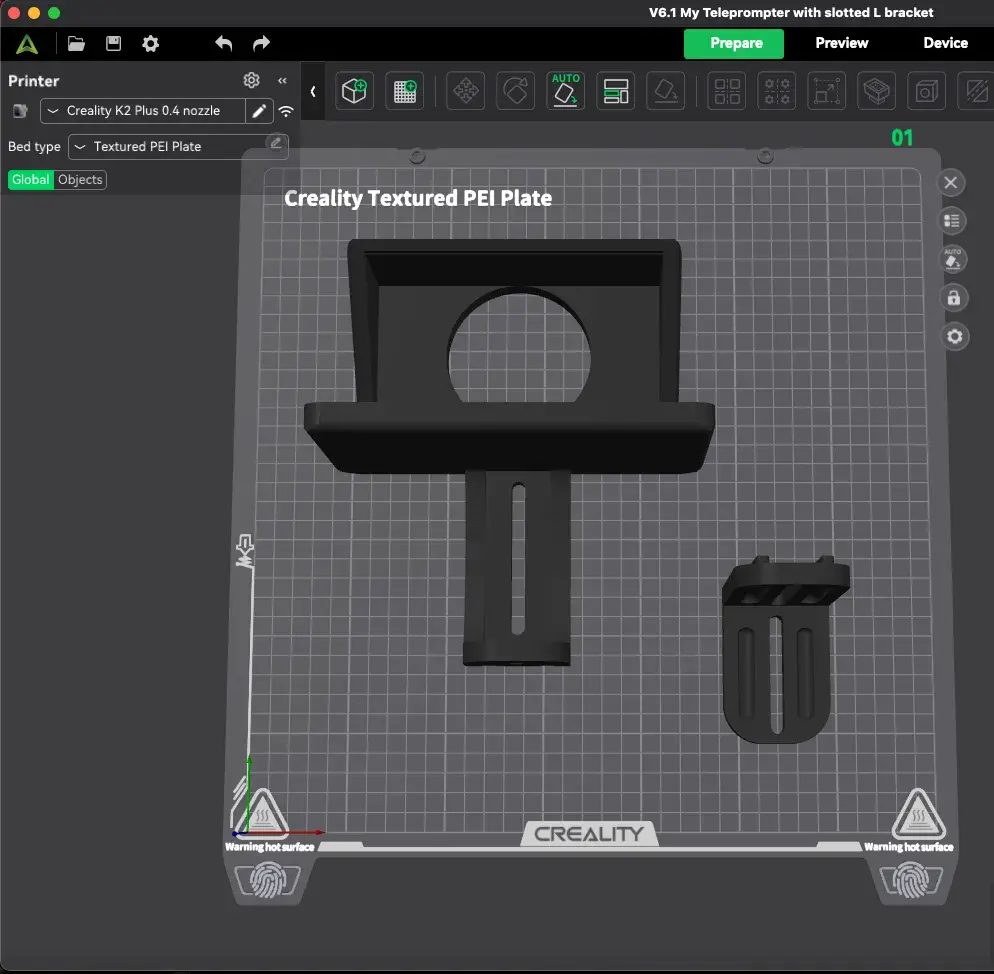Add a new plate with grid icon

tap(406, 91)
